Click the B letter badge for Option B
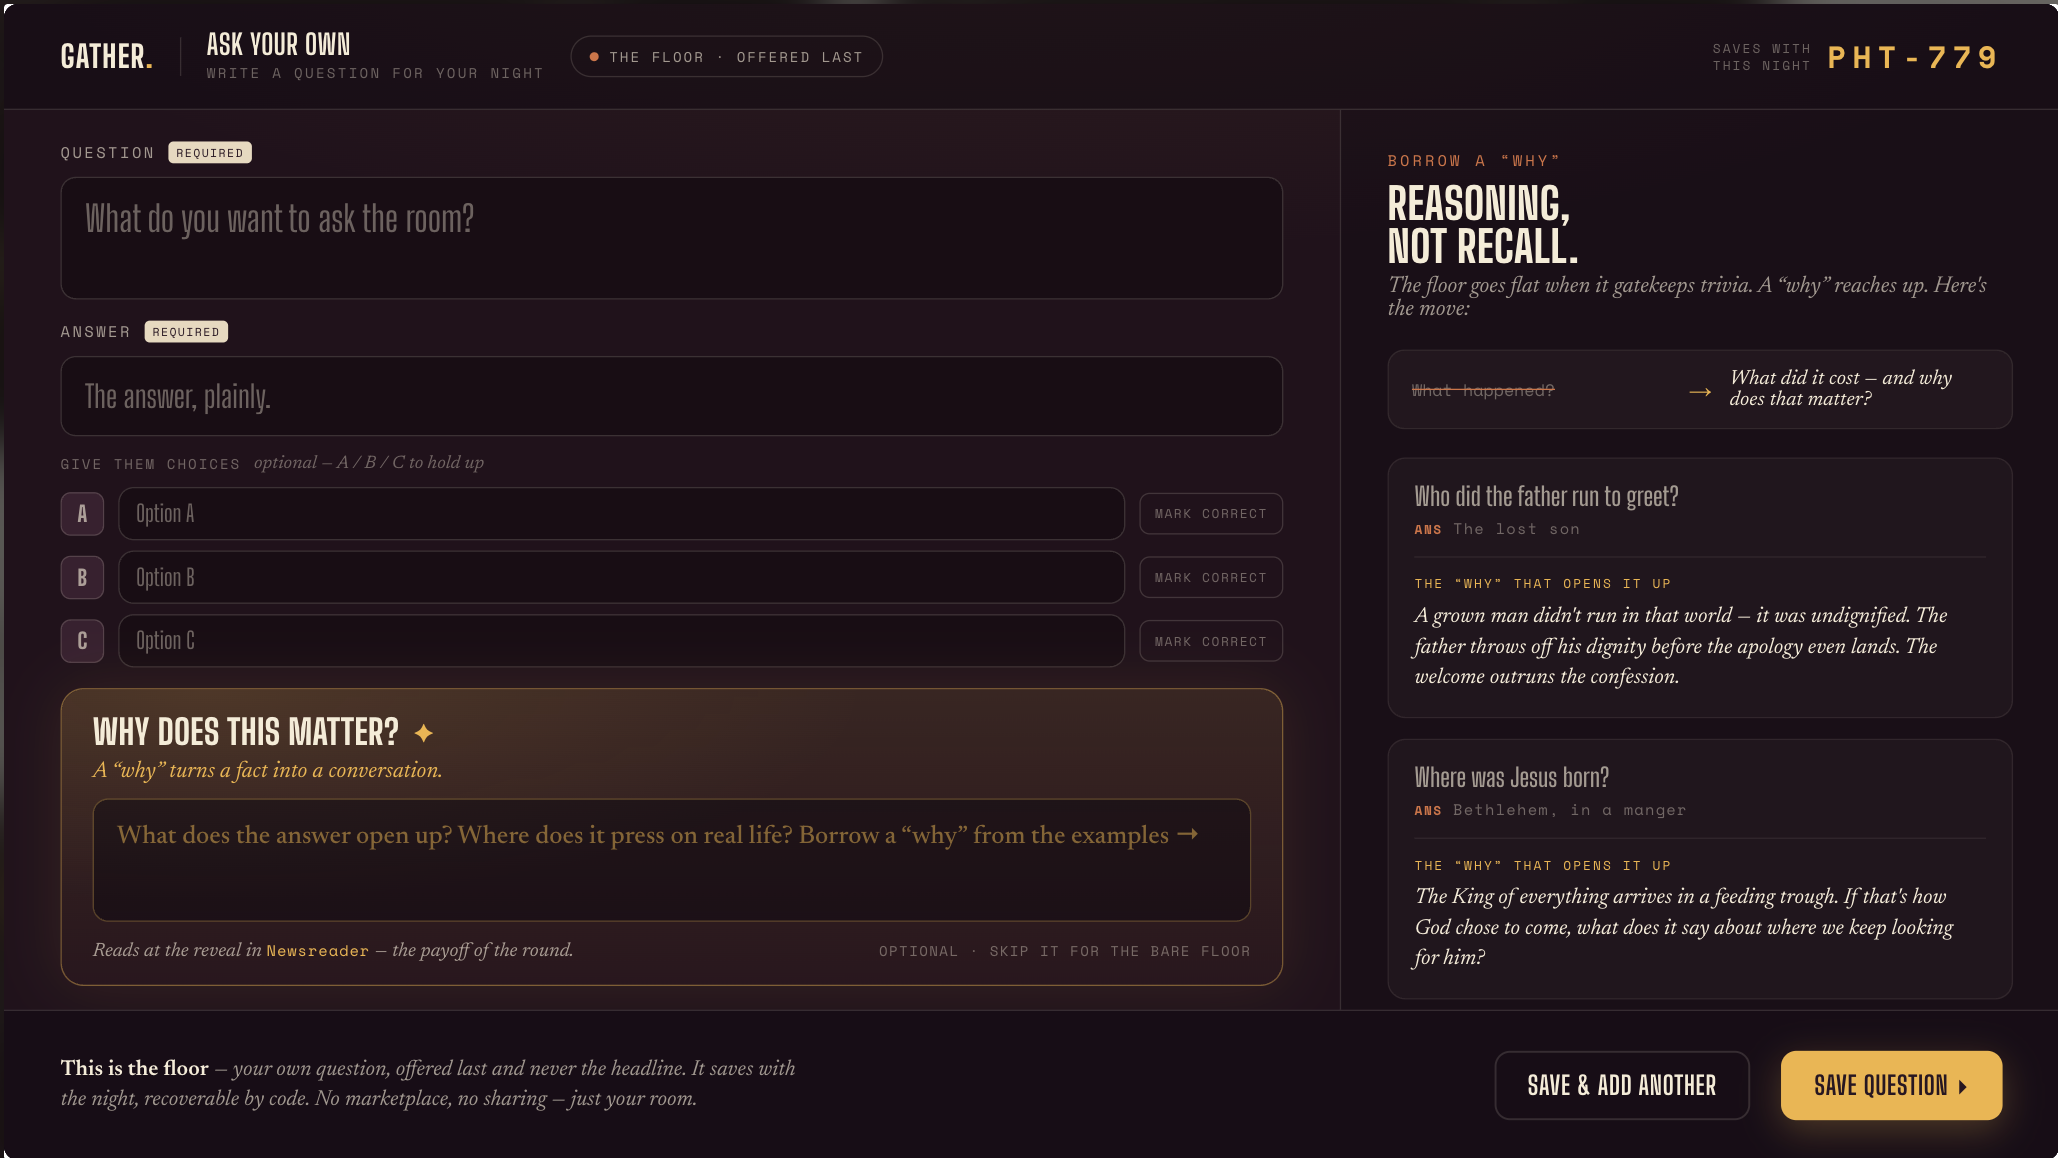 click(x=82, y=578)
